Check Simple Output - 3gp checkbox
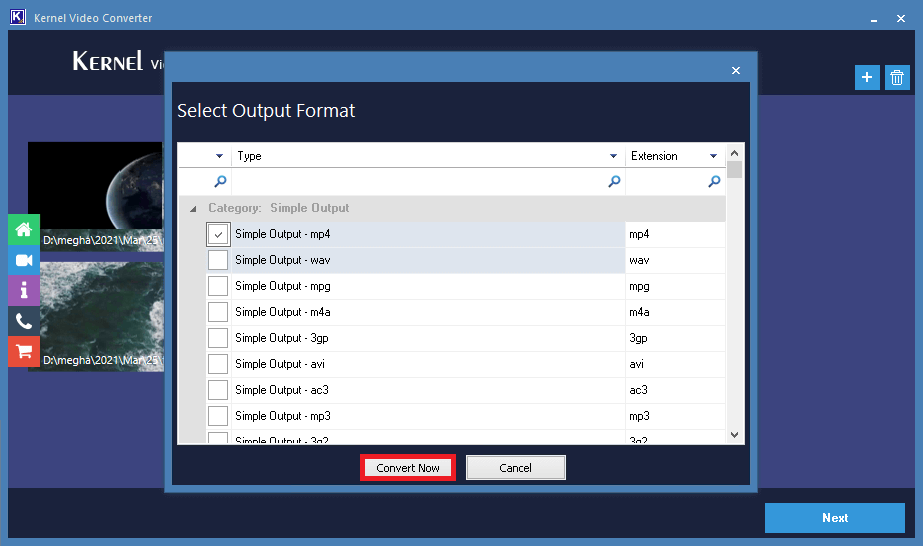923x546 pixels. click(x=218, y=338)
